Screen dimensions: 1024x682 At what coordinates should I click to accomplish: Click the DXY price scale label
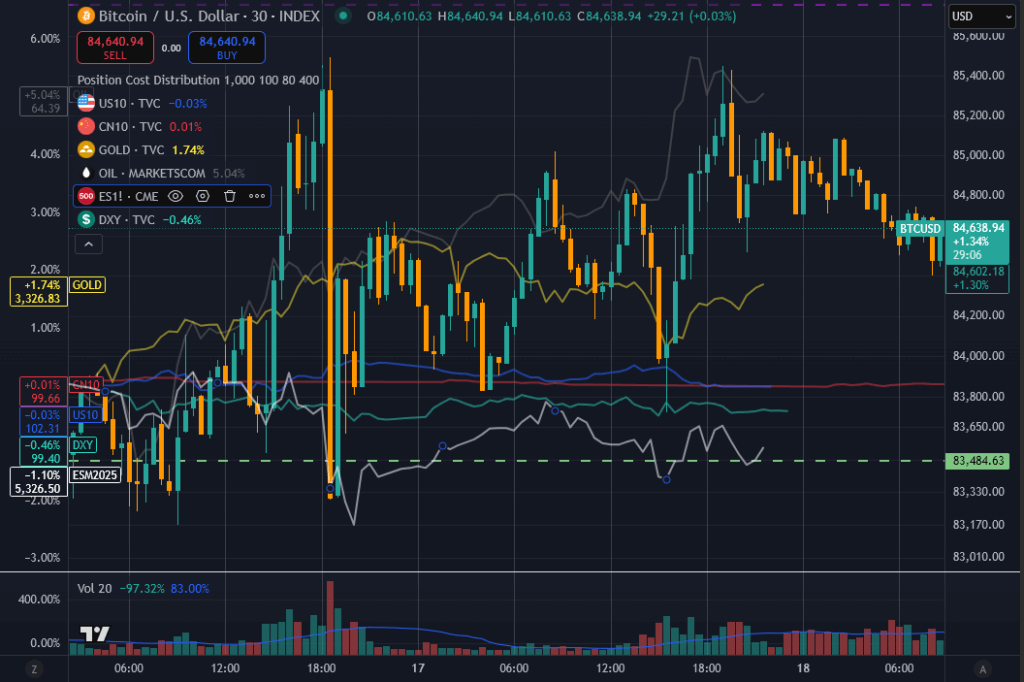coord(83,445)
